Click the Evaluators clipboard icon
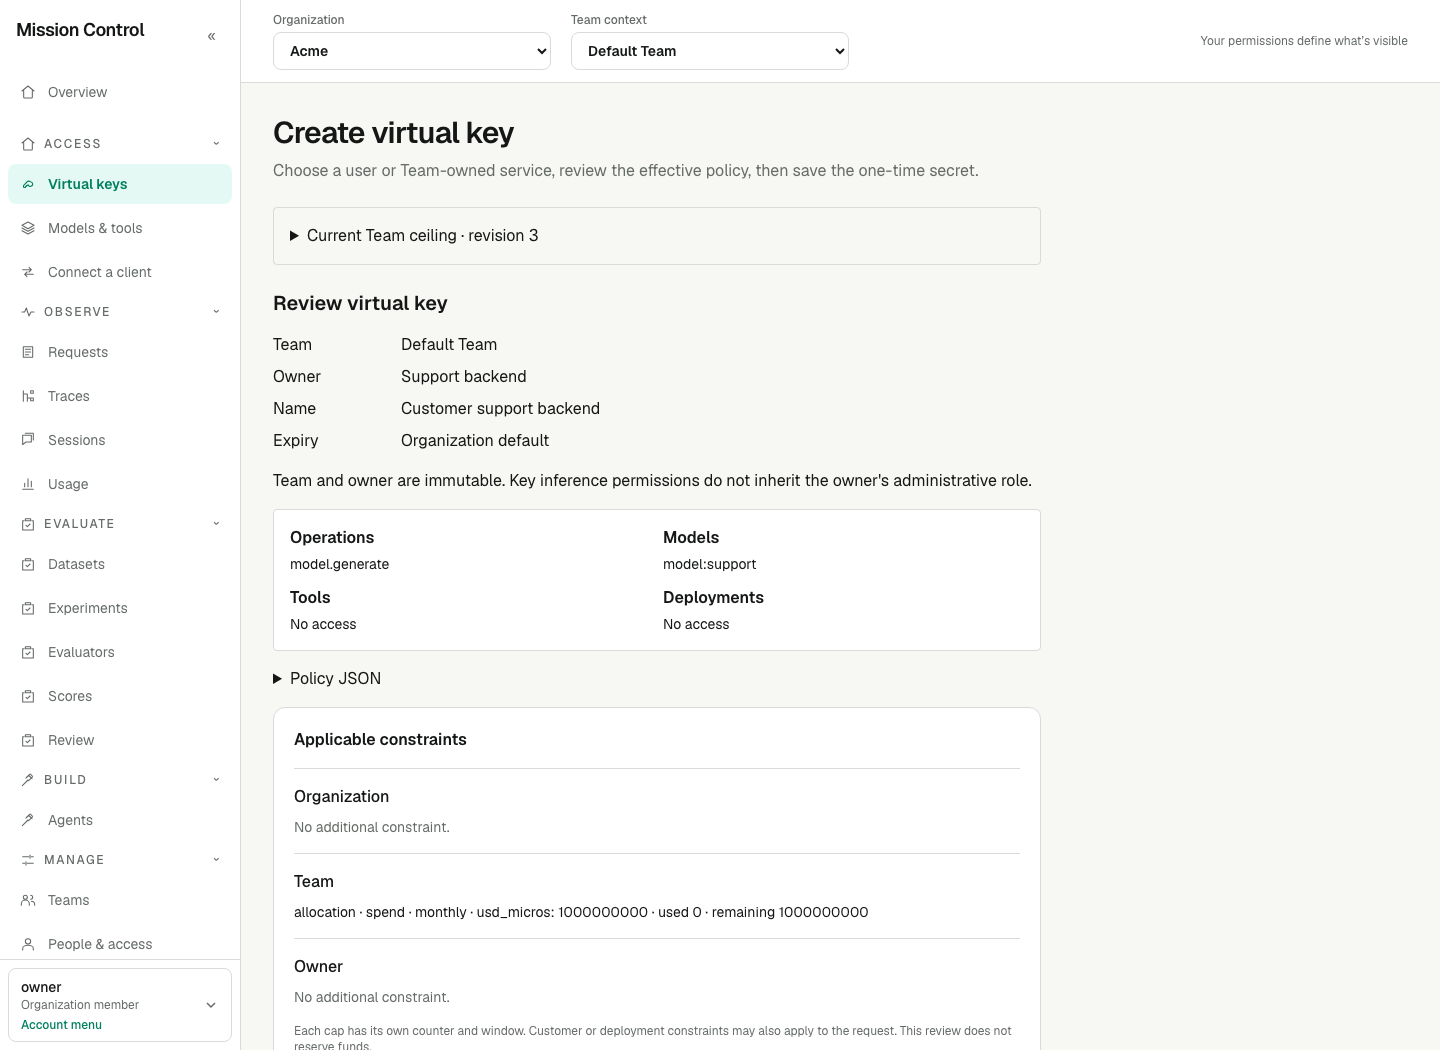The image size is (1440, 1050). (x=28, y=652)
